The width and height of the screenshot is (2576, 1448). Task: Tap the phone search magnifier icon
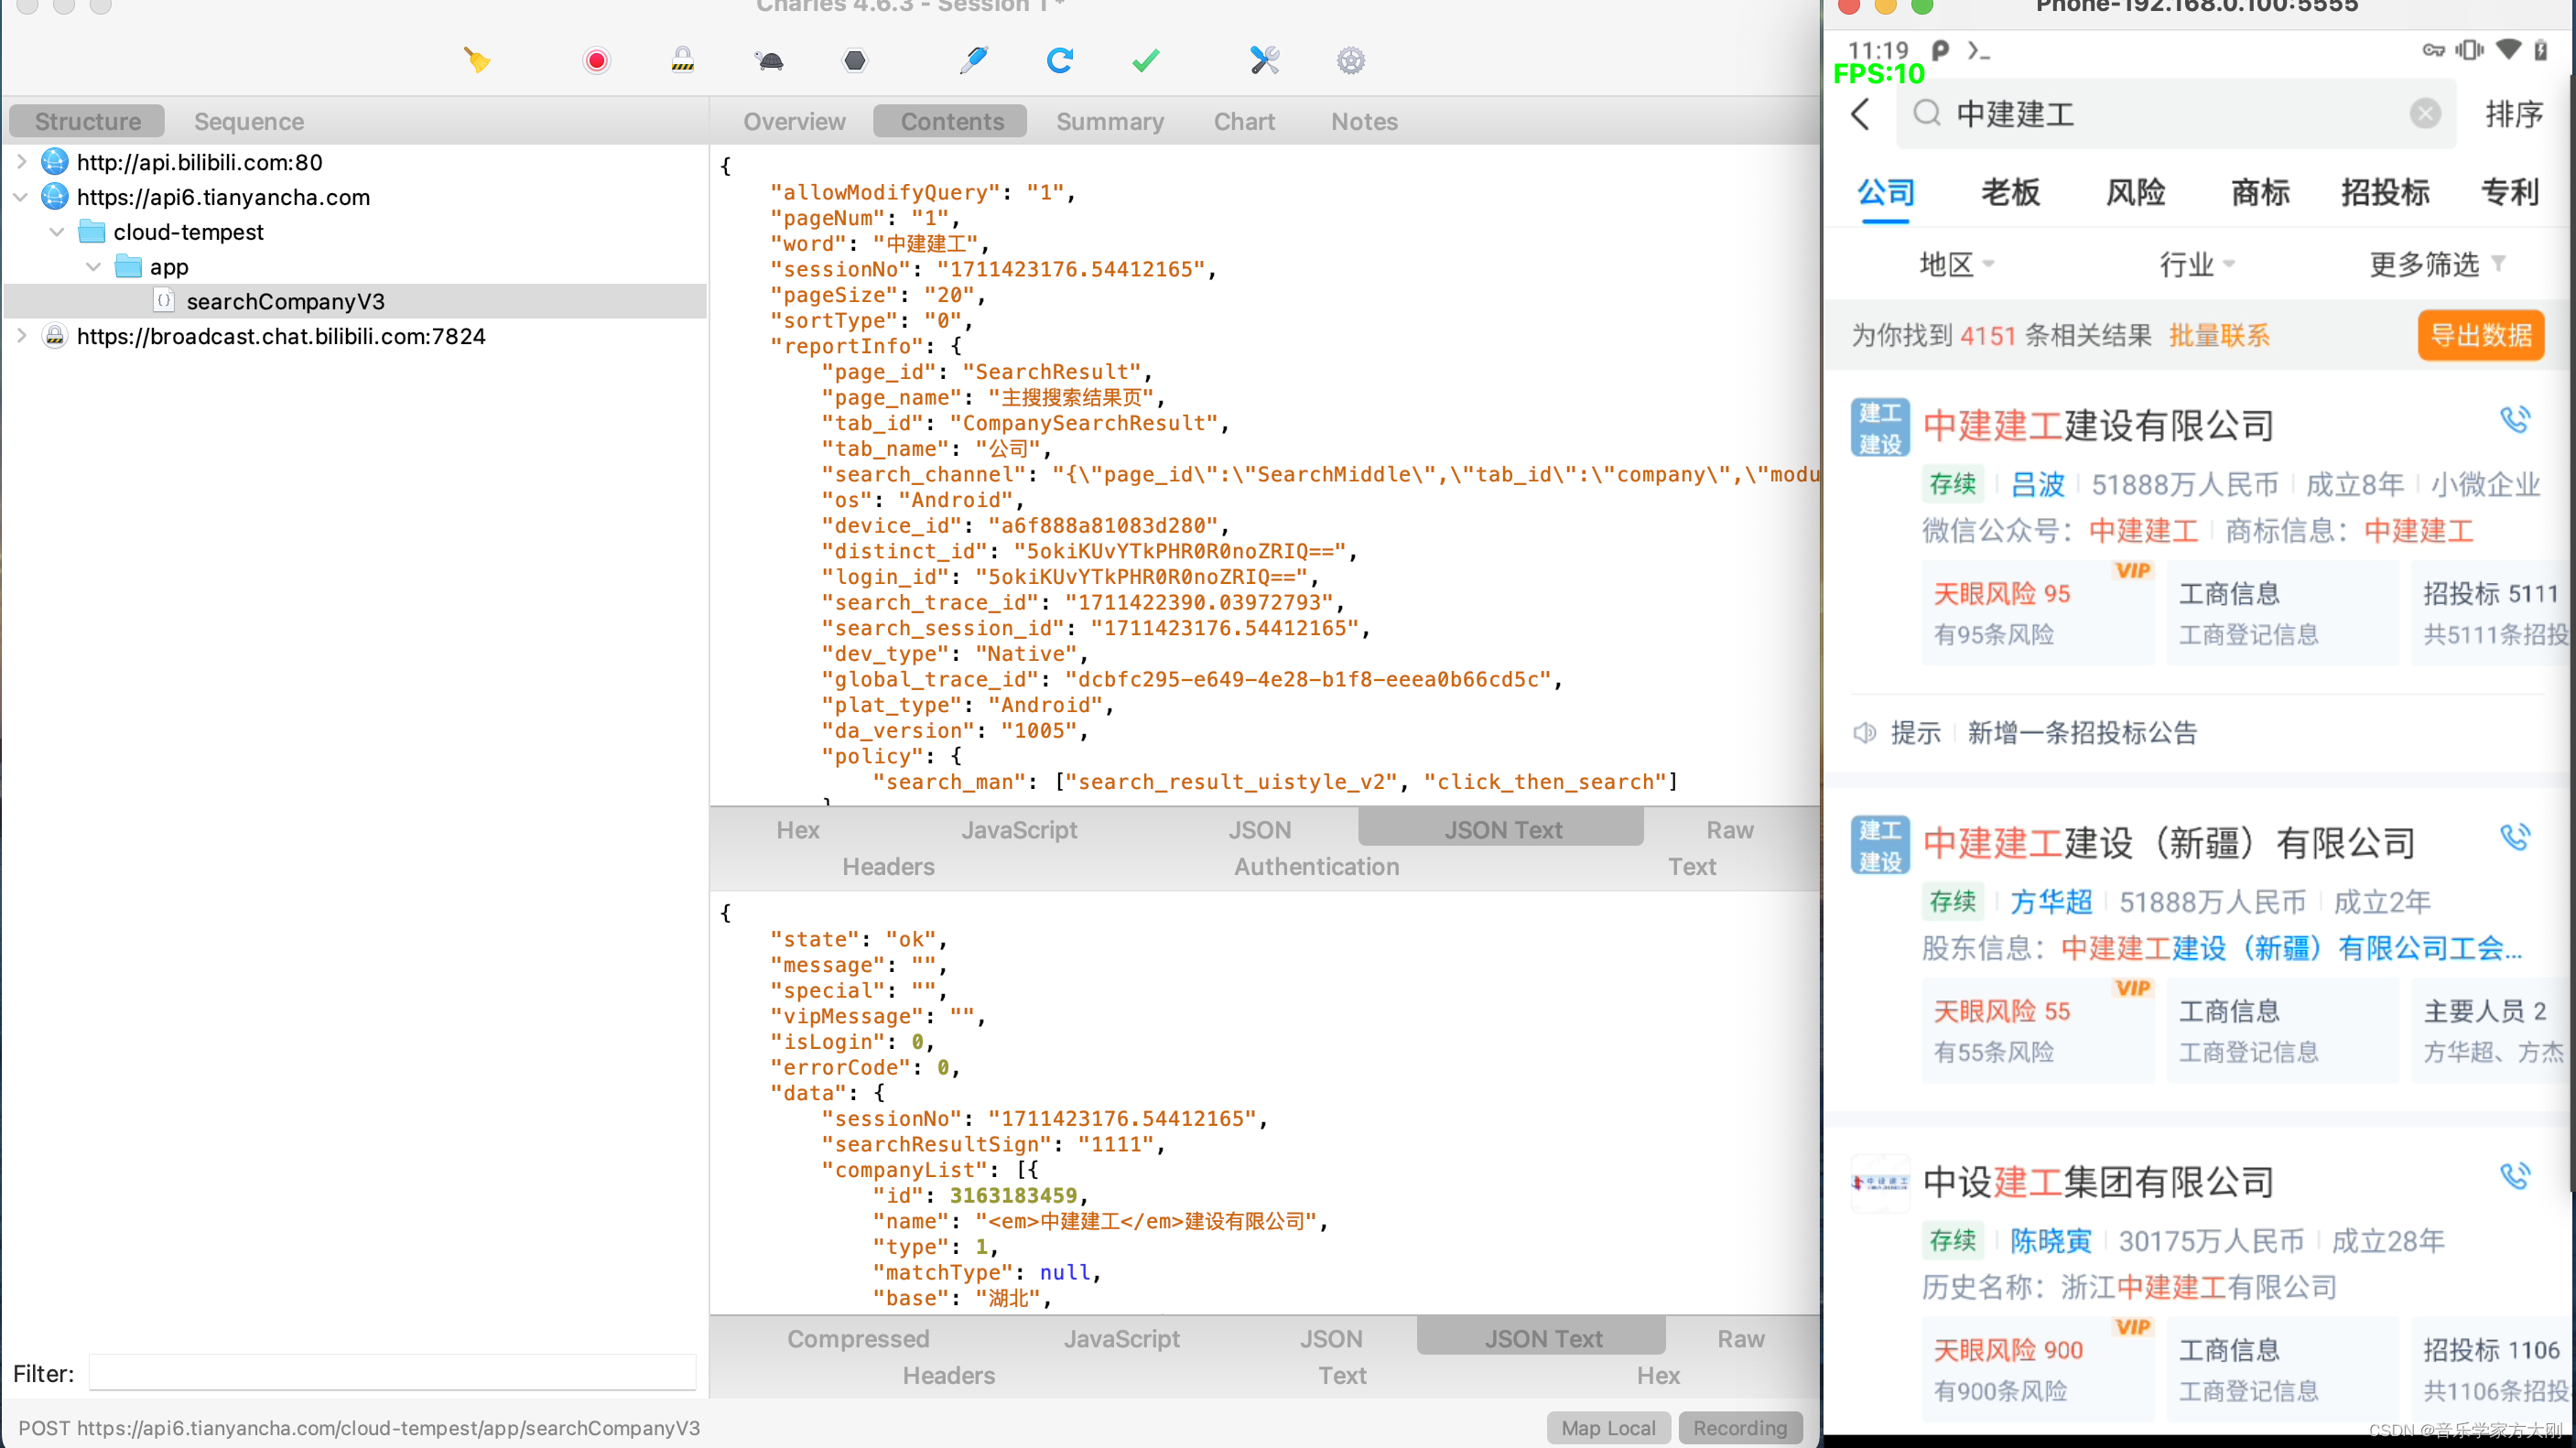click(x=1926, y=113)
